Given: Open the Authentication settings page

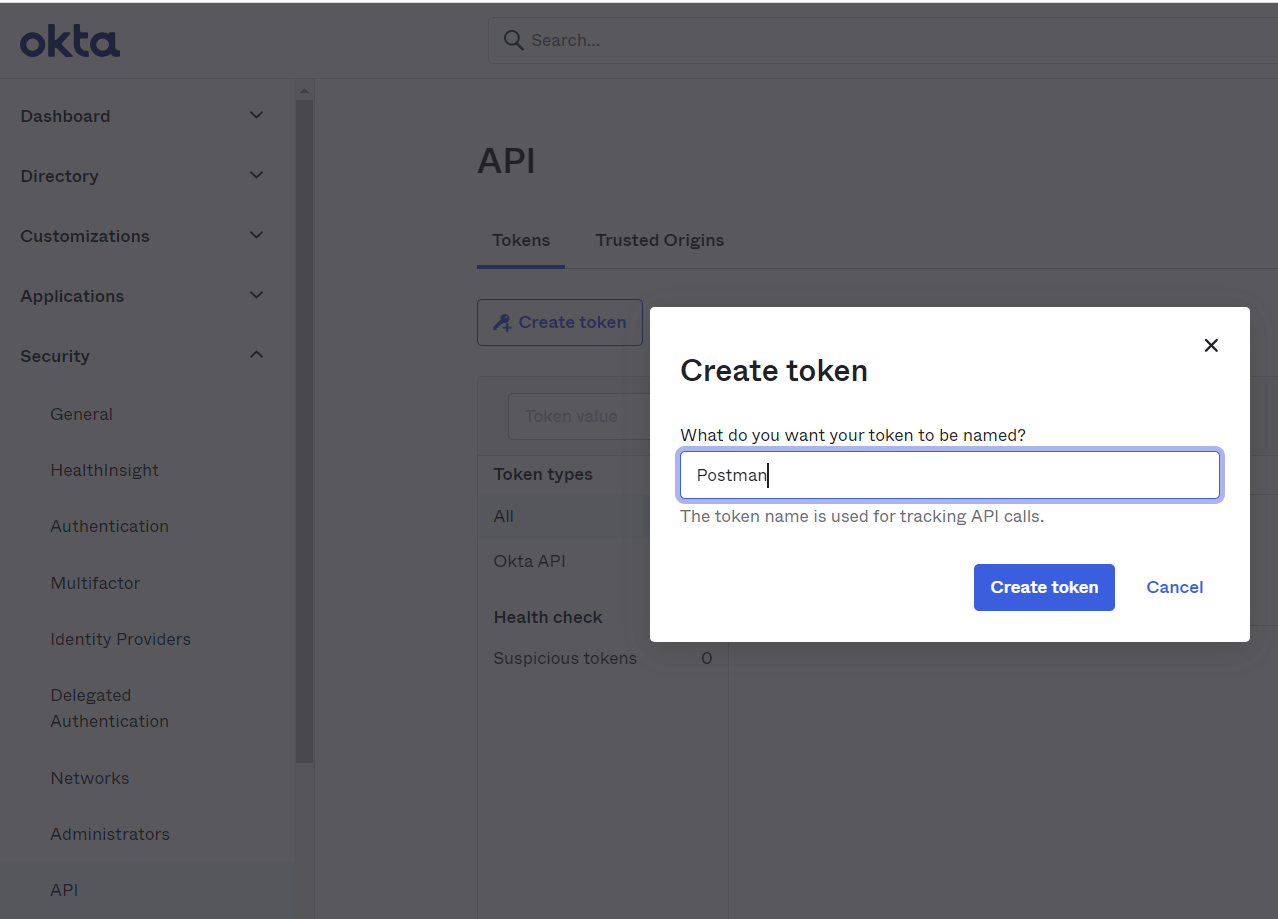Looking at the screenshot, I should (x=109, y=525).
